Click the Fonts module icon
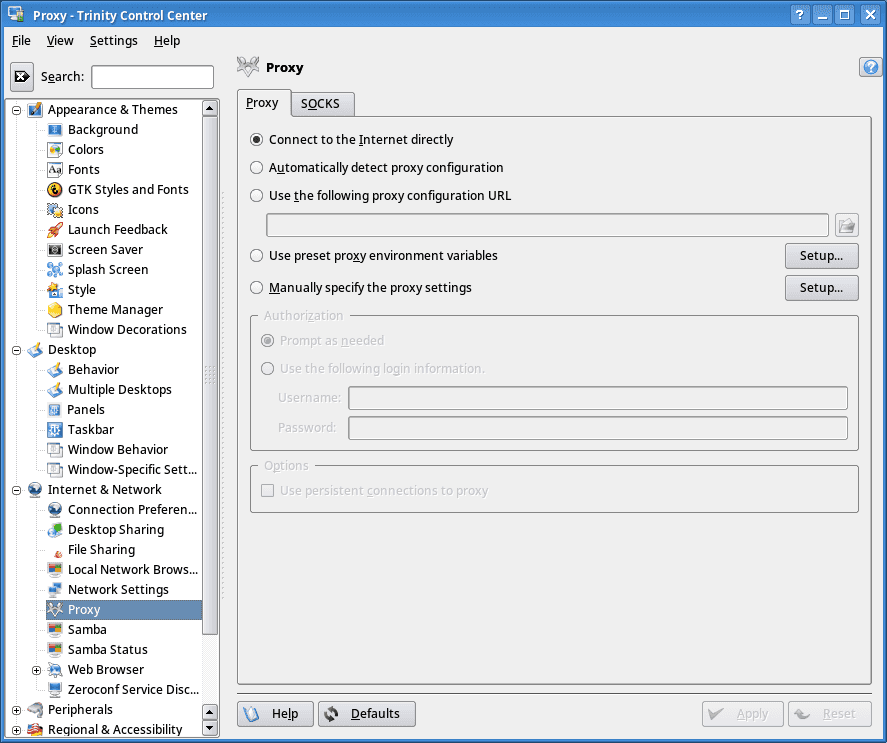The height and width of the screenshot is (743, 887). tap(55, 170)
